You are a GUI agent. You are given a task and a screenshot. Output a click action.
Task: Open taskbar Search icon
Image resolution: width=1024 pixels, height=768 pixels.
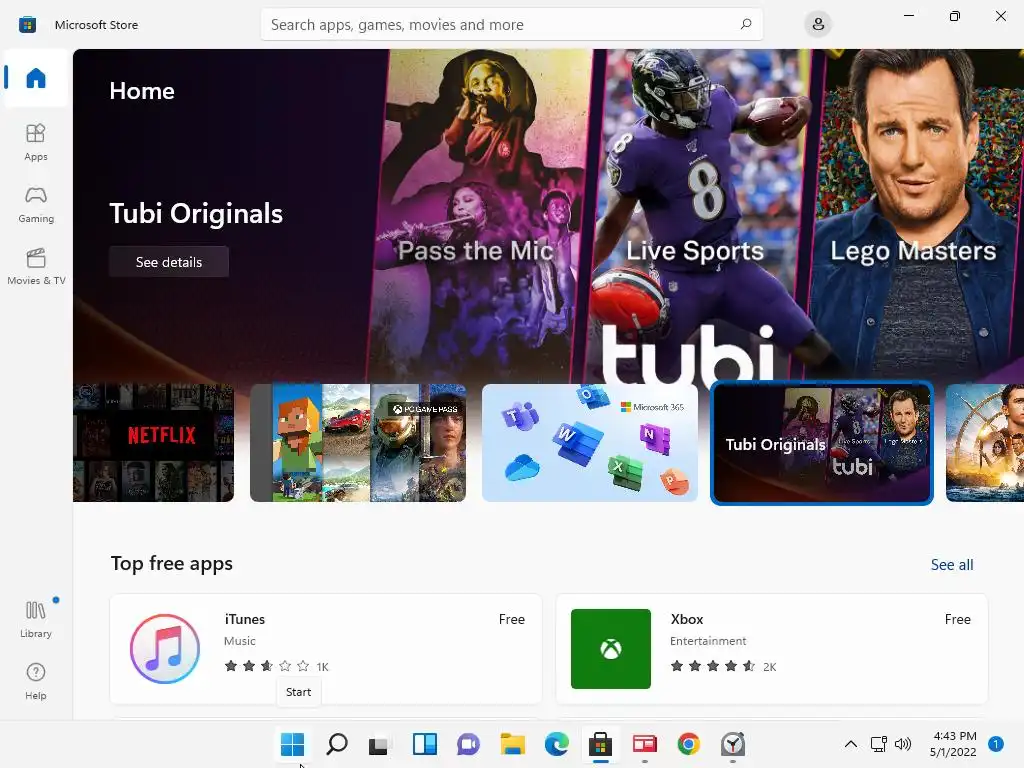(x=336, y=744)
